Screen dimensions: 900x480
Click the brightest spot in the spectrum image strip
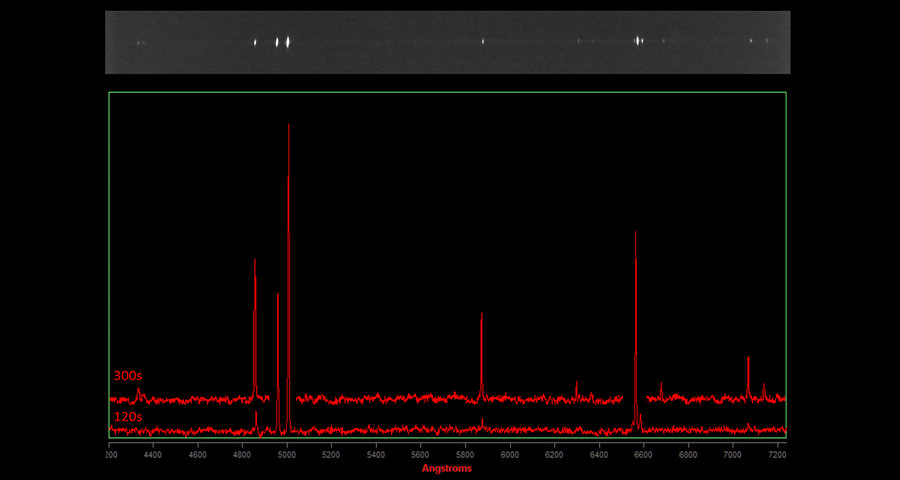(x=288, y=42)
